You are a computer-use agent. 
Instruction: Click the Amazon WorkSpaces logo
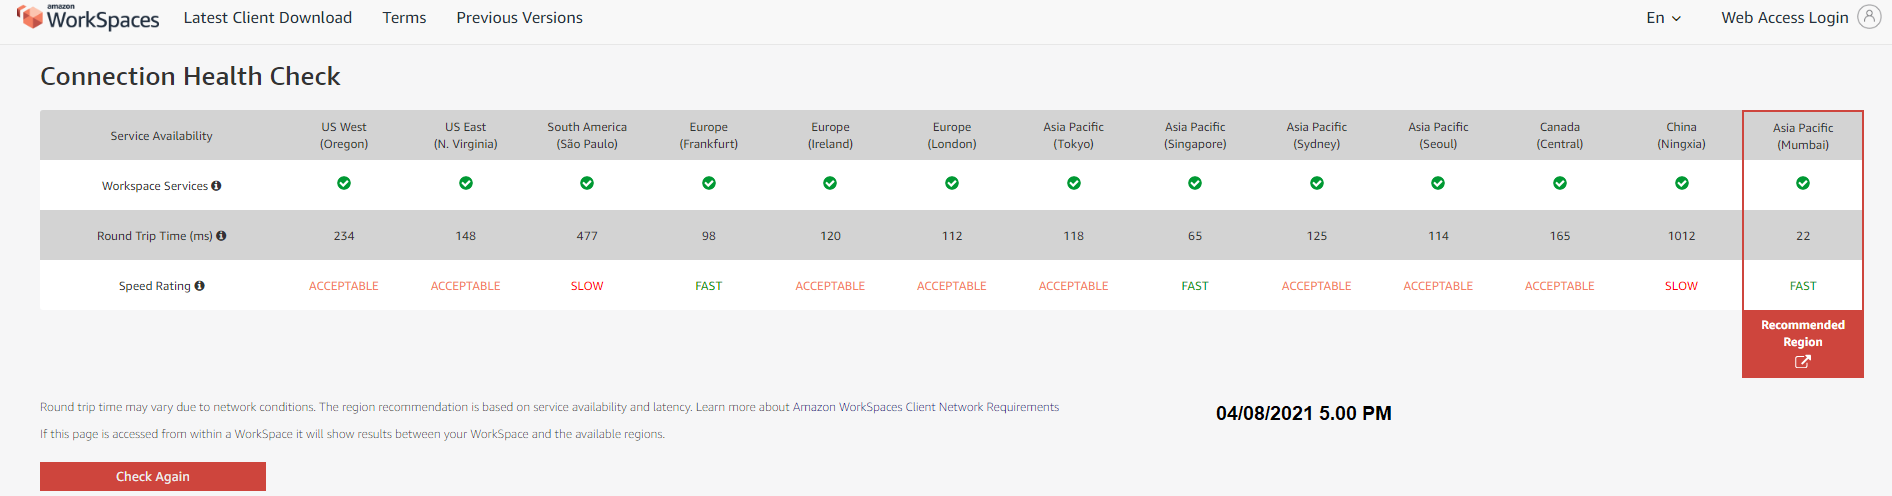(88, 17)
